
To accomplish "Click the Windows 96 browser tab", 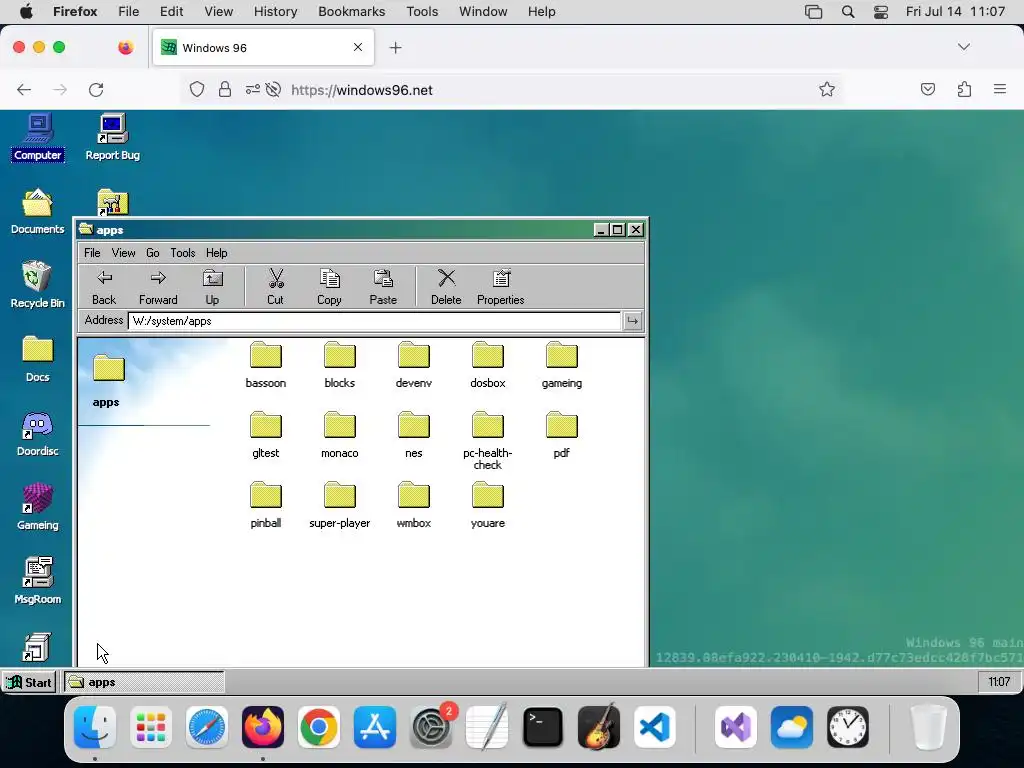I will (x=263, y=48).
